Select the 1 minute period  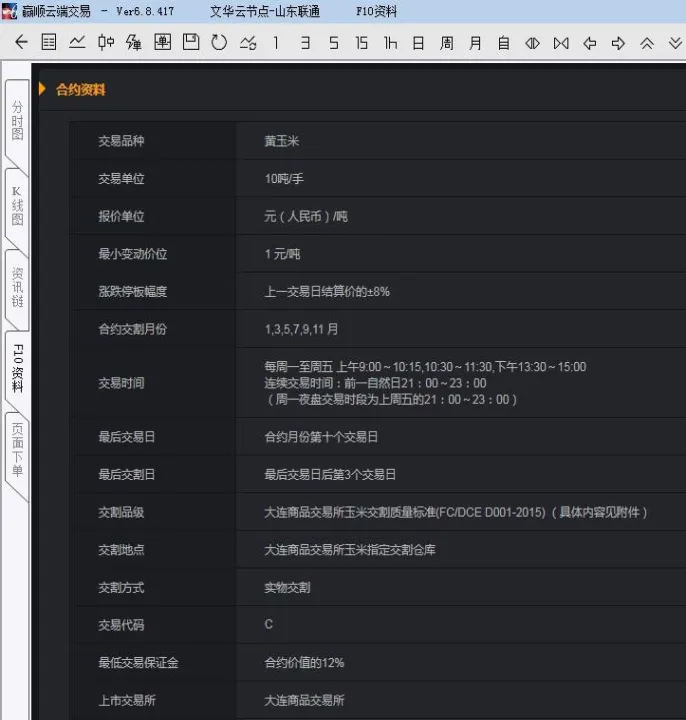[x=276, y=43]
